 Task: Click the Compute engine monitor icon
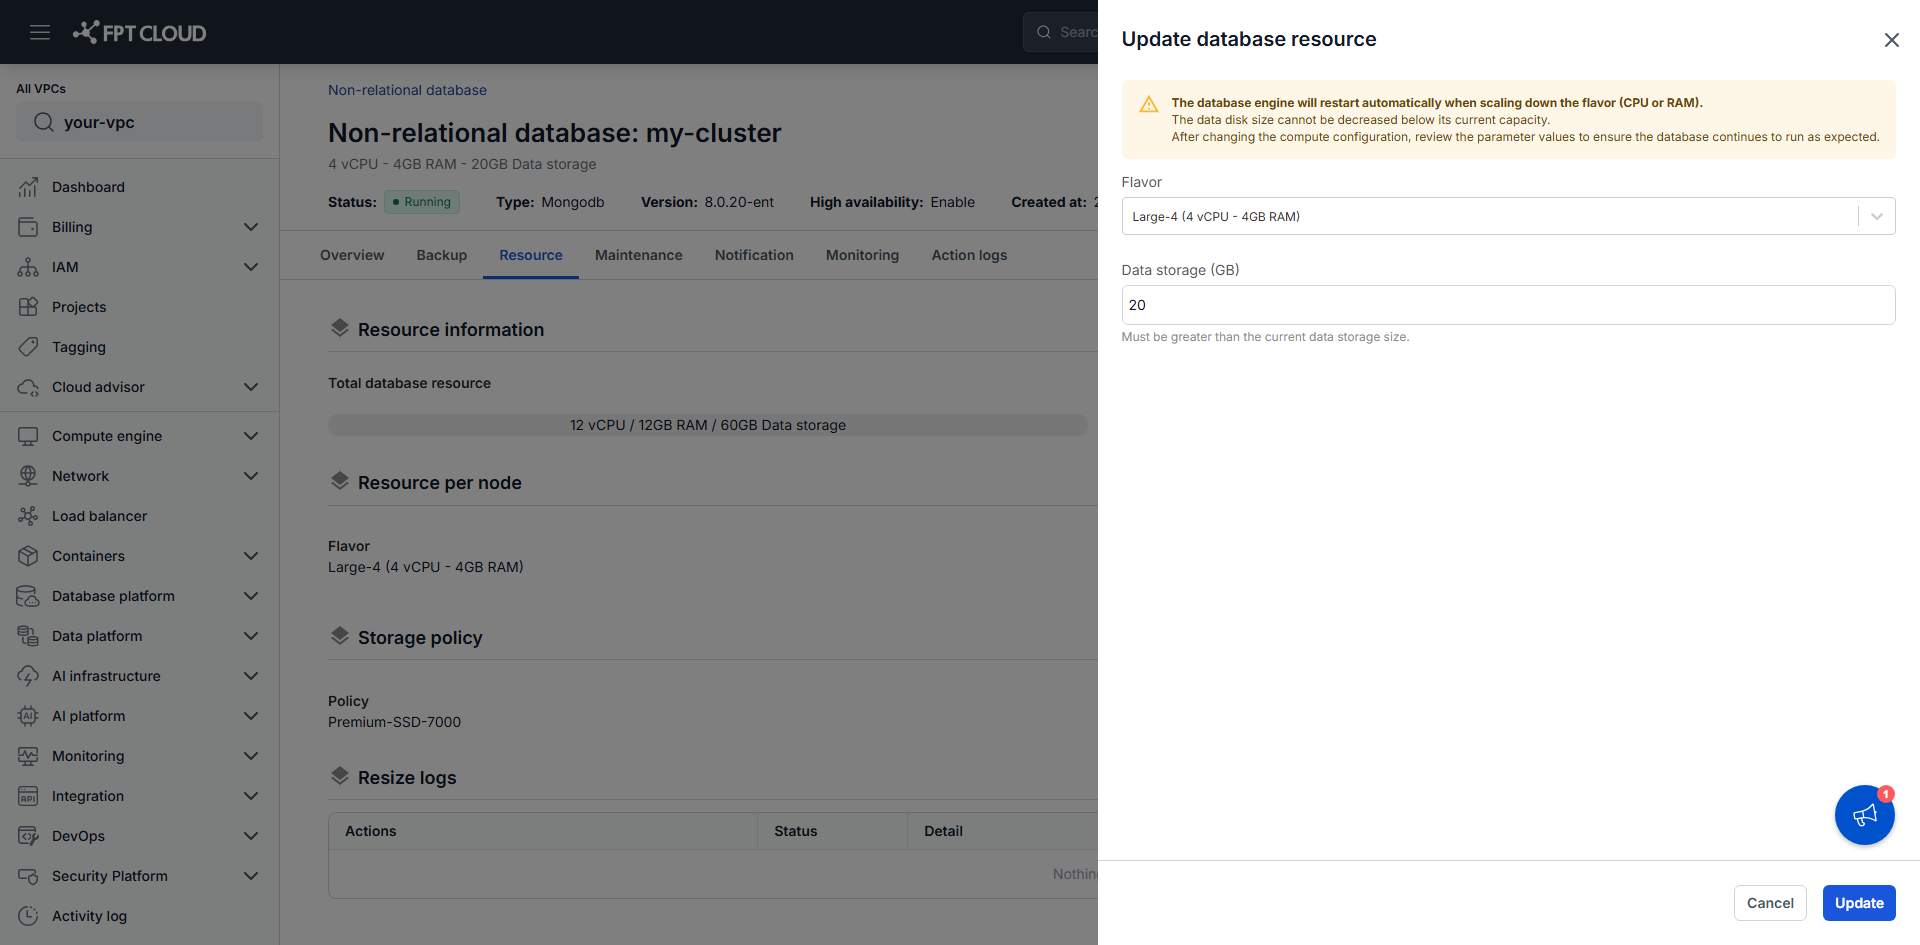(28, 436)
